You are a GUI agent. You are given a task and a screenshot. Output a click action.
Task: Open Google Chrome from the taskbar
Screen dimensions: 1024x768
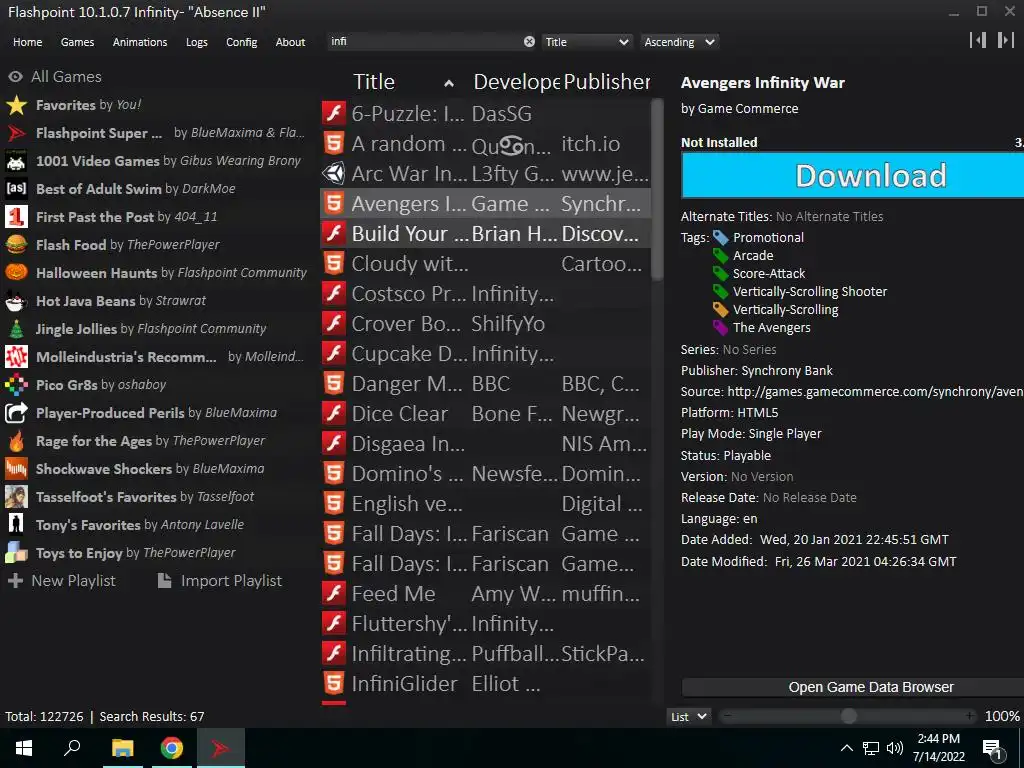point(172,748)
